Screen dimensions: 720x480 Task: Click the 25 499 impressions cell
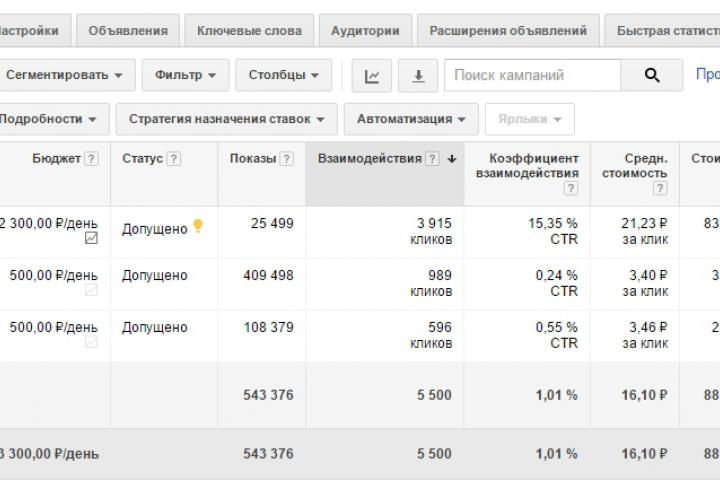(272, 224)
